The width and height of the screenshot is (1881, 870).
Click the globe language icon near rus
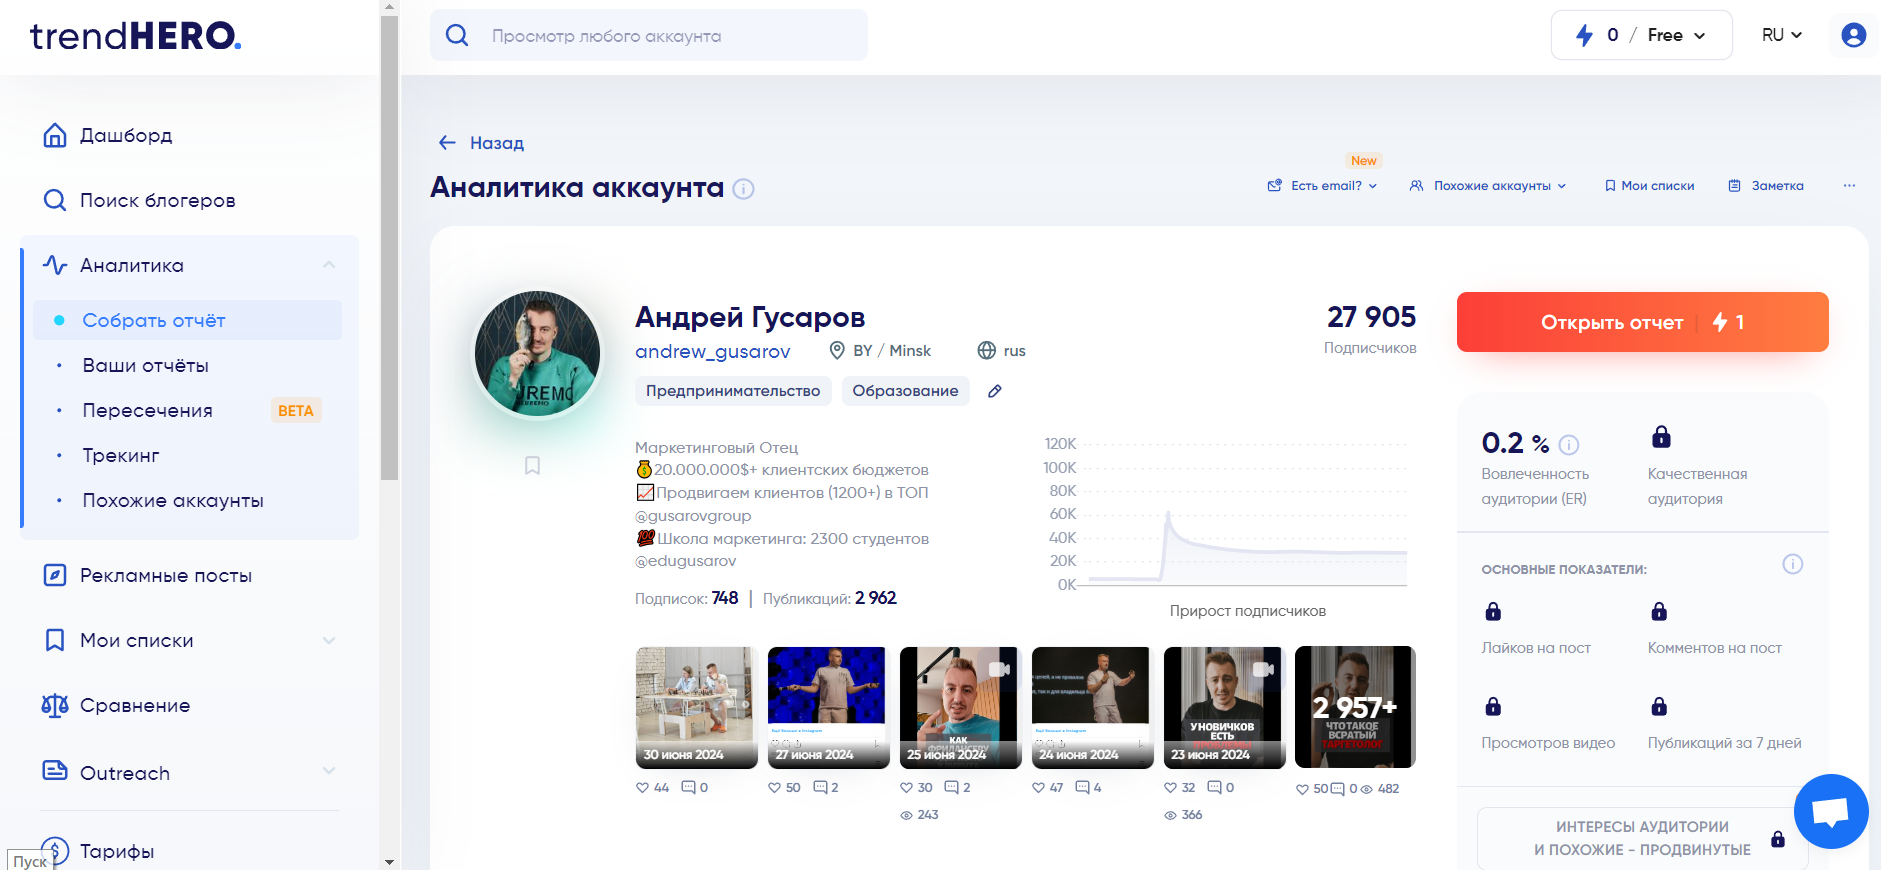click(x=986, y=350)
